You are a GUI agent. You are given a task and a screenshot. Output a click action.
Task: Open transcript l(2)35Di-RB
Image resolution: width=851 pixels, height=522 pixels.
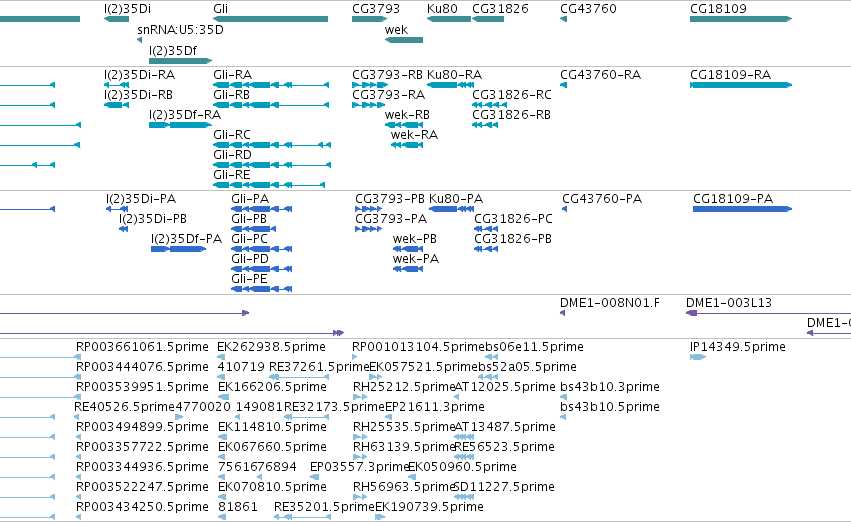point(138,95)
